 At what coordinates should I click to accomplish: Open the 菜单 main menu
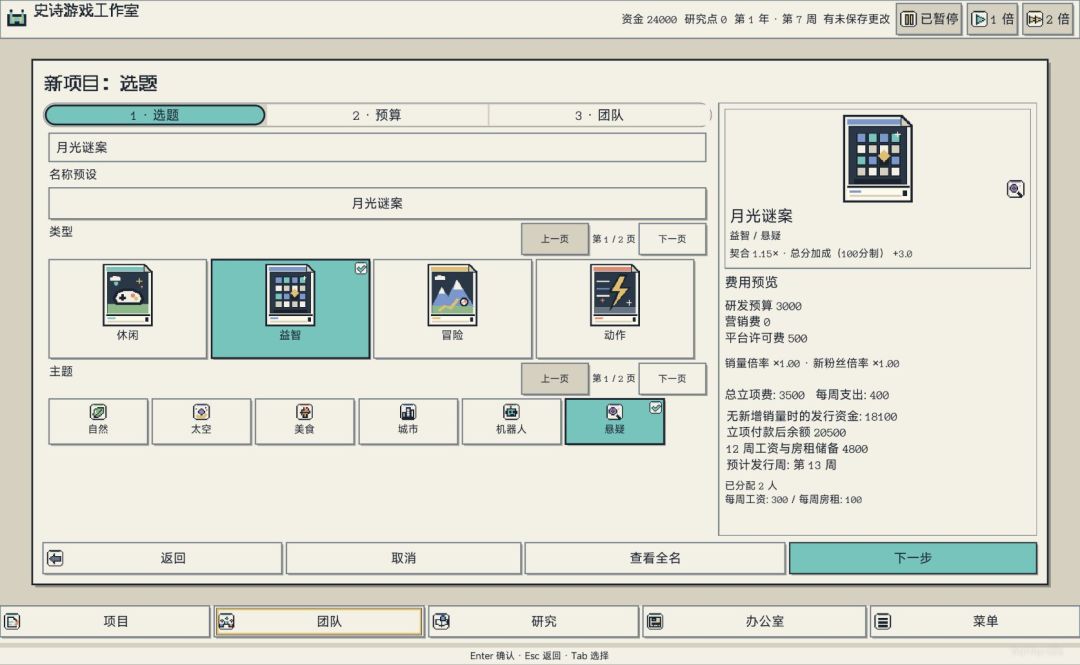pos(975,622)
